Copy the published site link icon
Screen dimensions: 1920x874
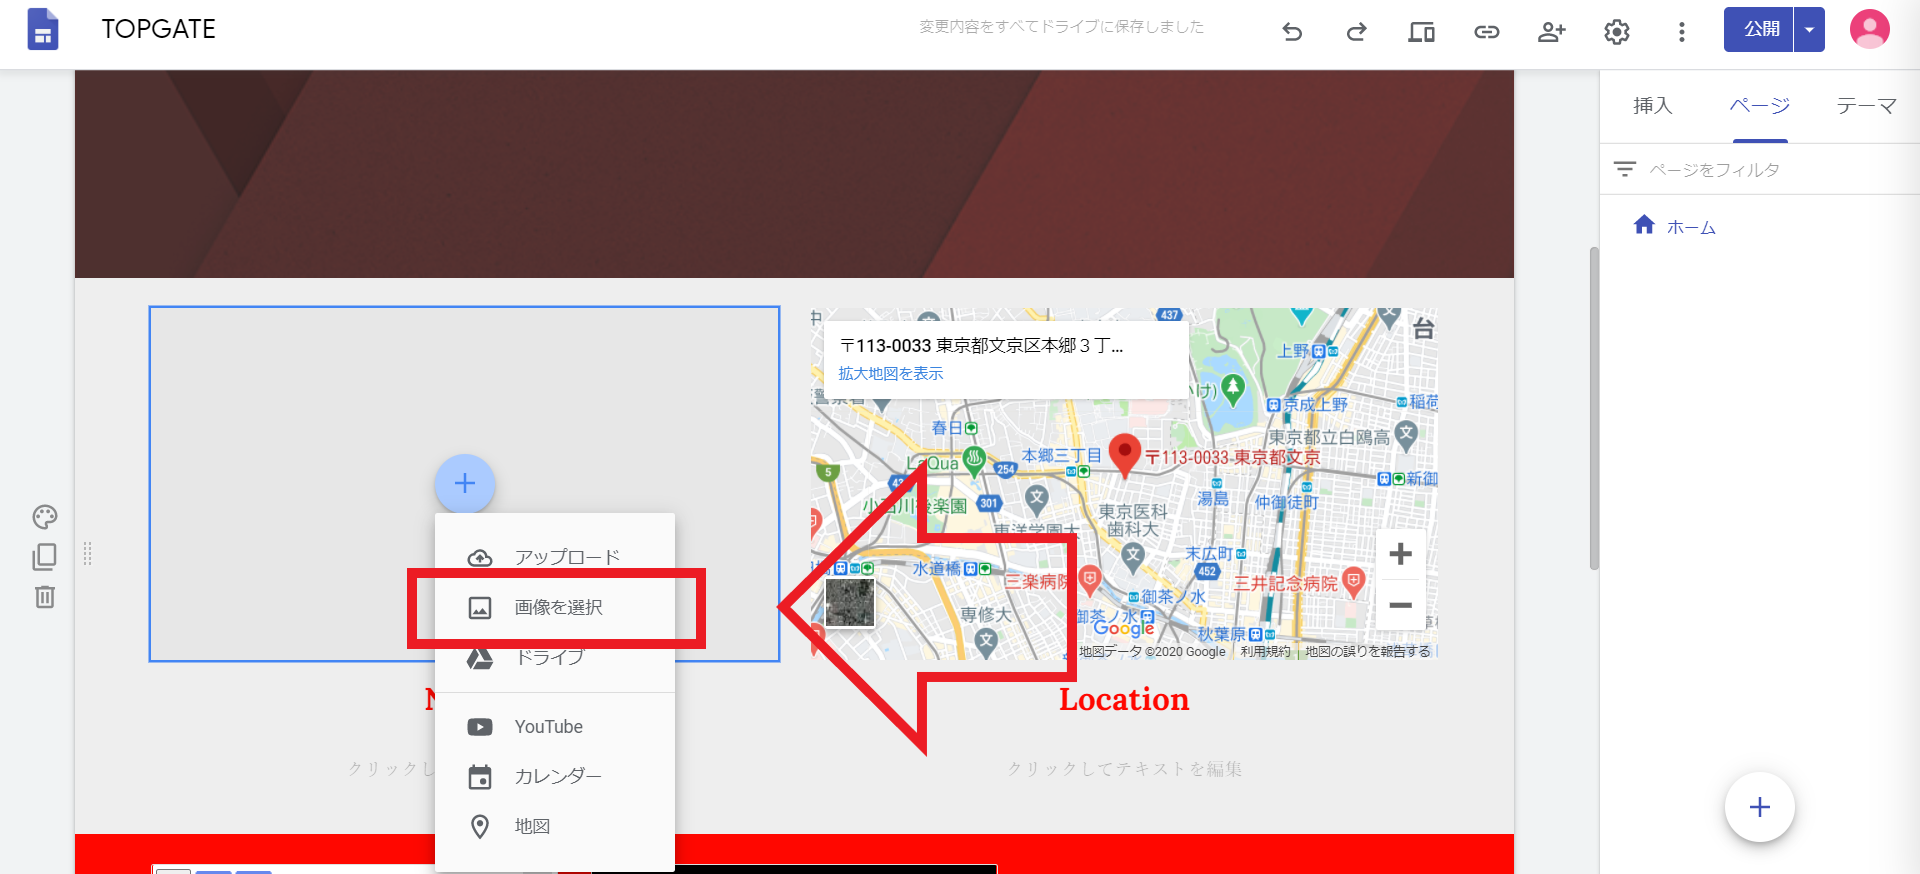1486,32
